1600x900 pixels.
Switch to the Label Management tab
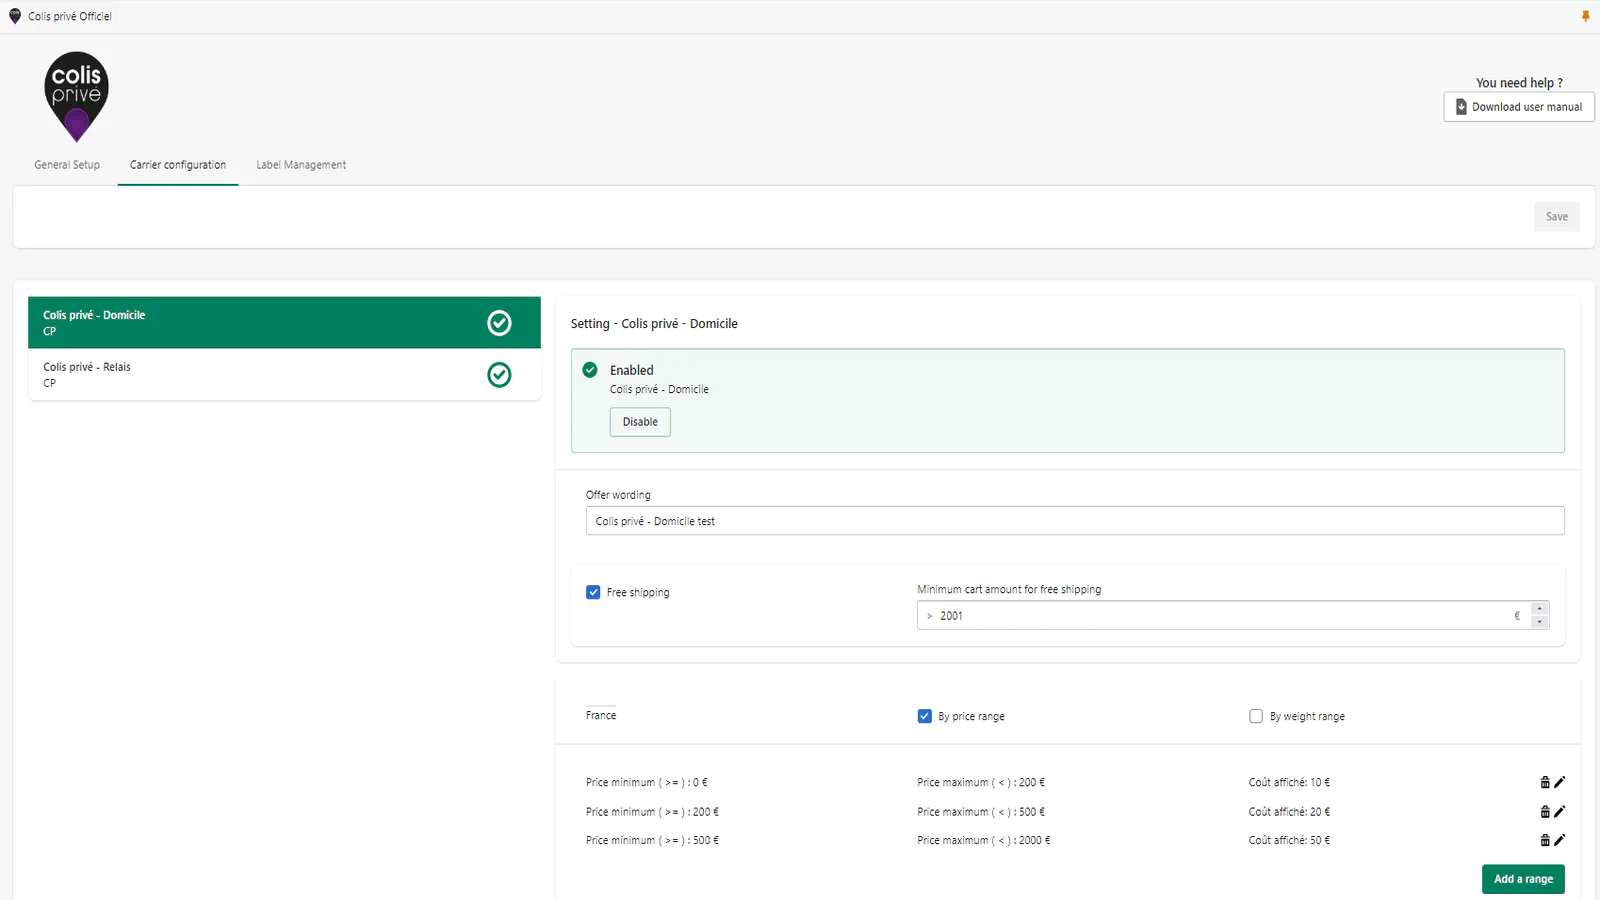(301, 165)
